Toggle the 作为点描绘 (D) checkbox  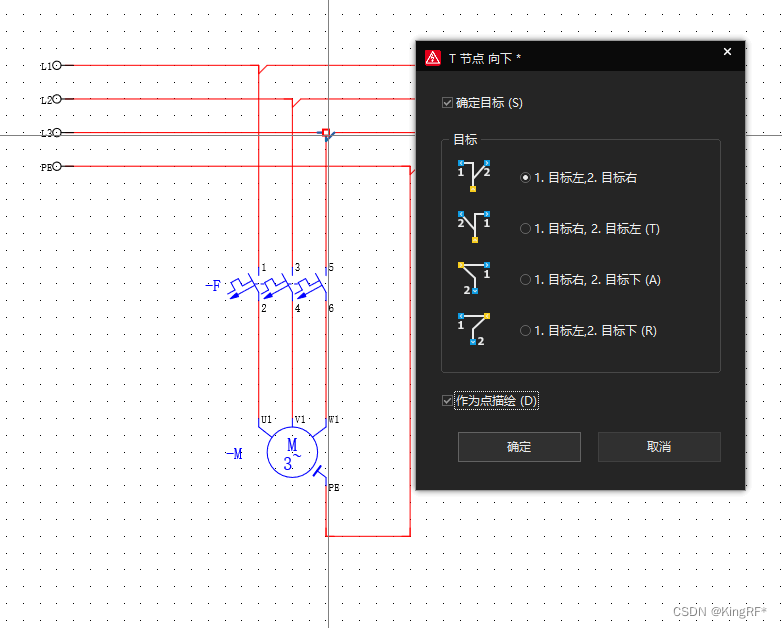(447, 401)
